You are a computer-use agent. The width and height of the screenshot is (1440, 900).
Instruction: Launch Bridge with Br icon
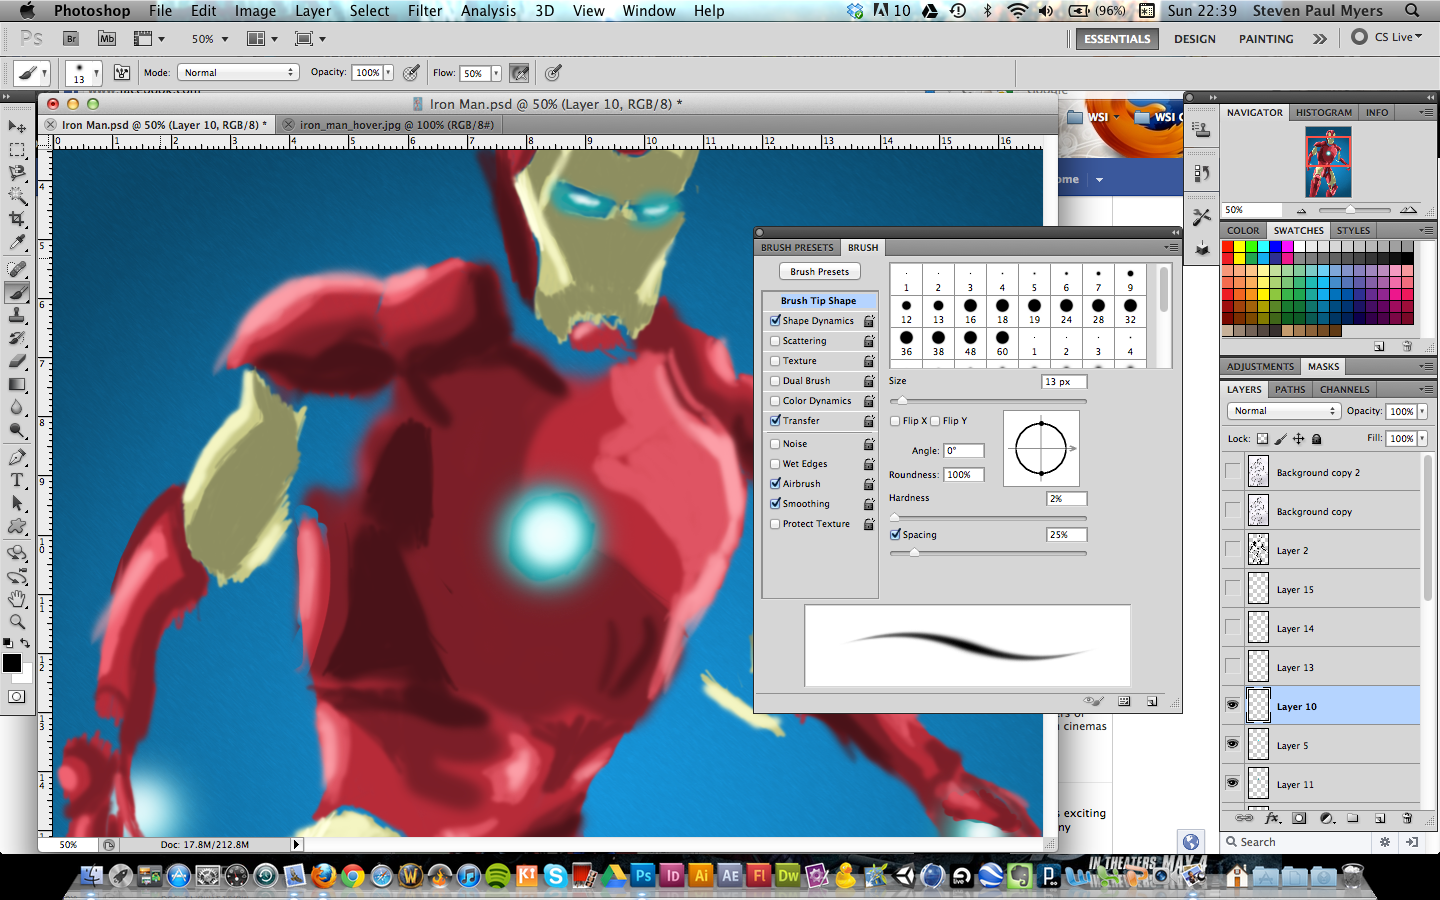[x=71, y=39]
